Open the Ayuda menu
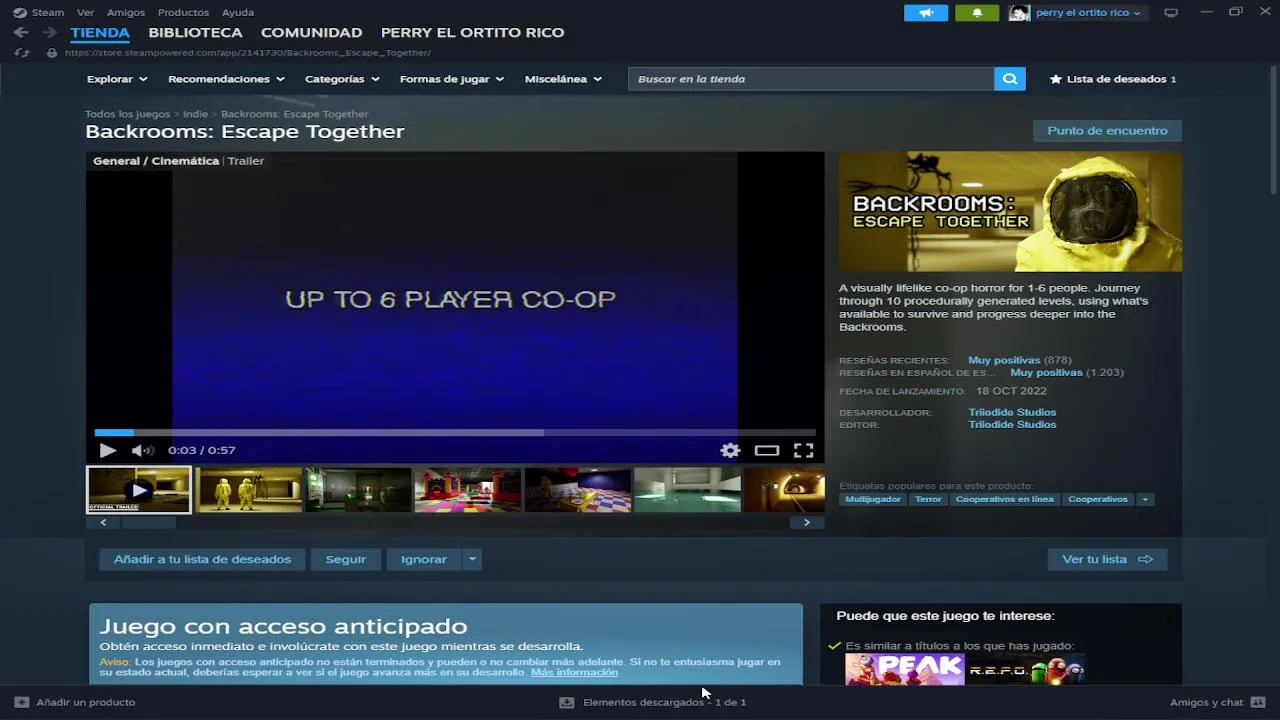This screenshot has height=720, width=1280. pyautogui.click(x=238, y=13)
